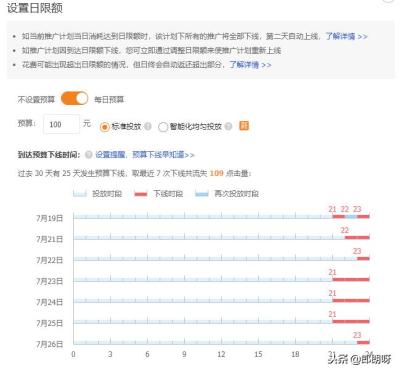Viewport: 400px width, 373px height.
Task: Click axis label 6 on chart
Action: [x=147, y=354]
